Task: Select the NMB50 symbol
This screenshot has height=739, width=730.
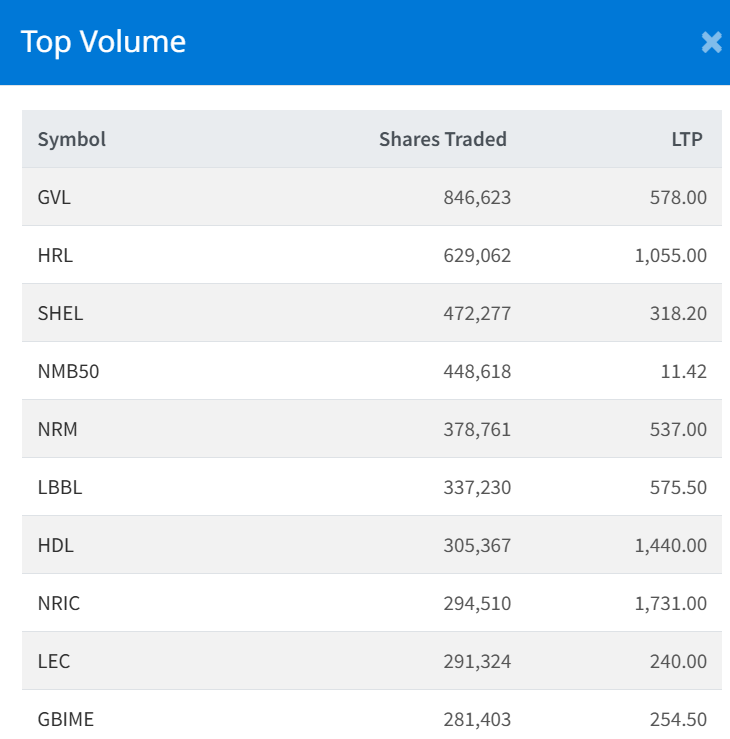Action: pyautogui.click(x=68, y=371)
